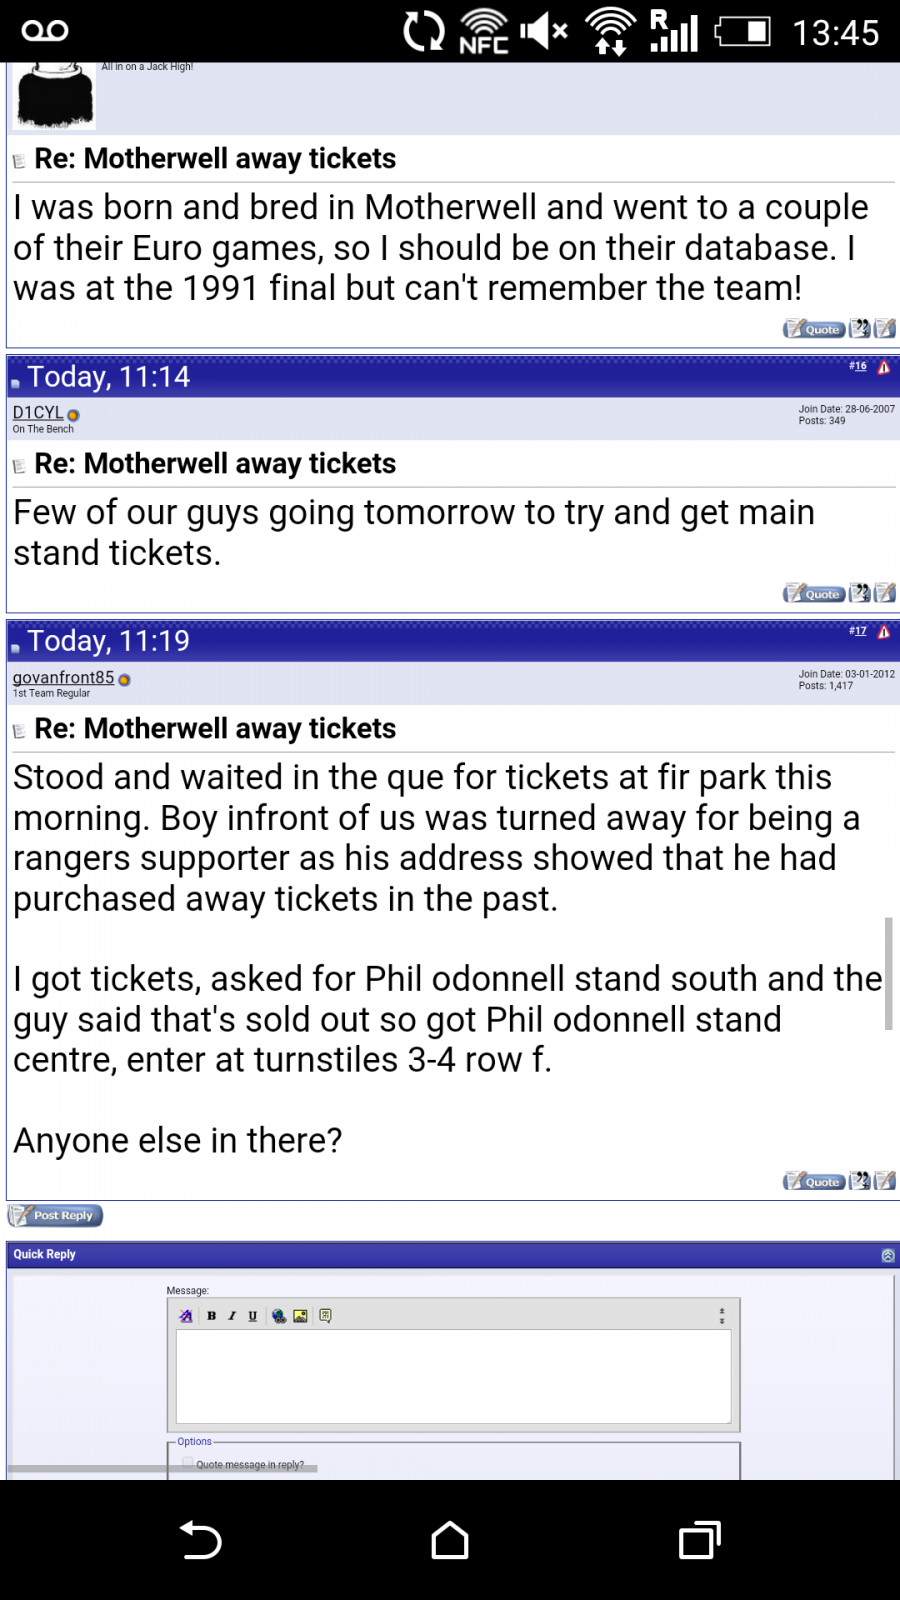Click the Wrap Quote tags icon
Viewport: 900px width, 1600px height.
pyautogui.click(x=325, y=1316)
